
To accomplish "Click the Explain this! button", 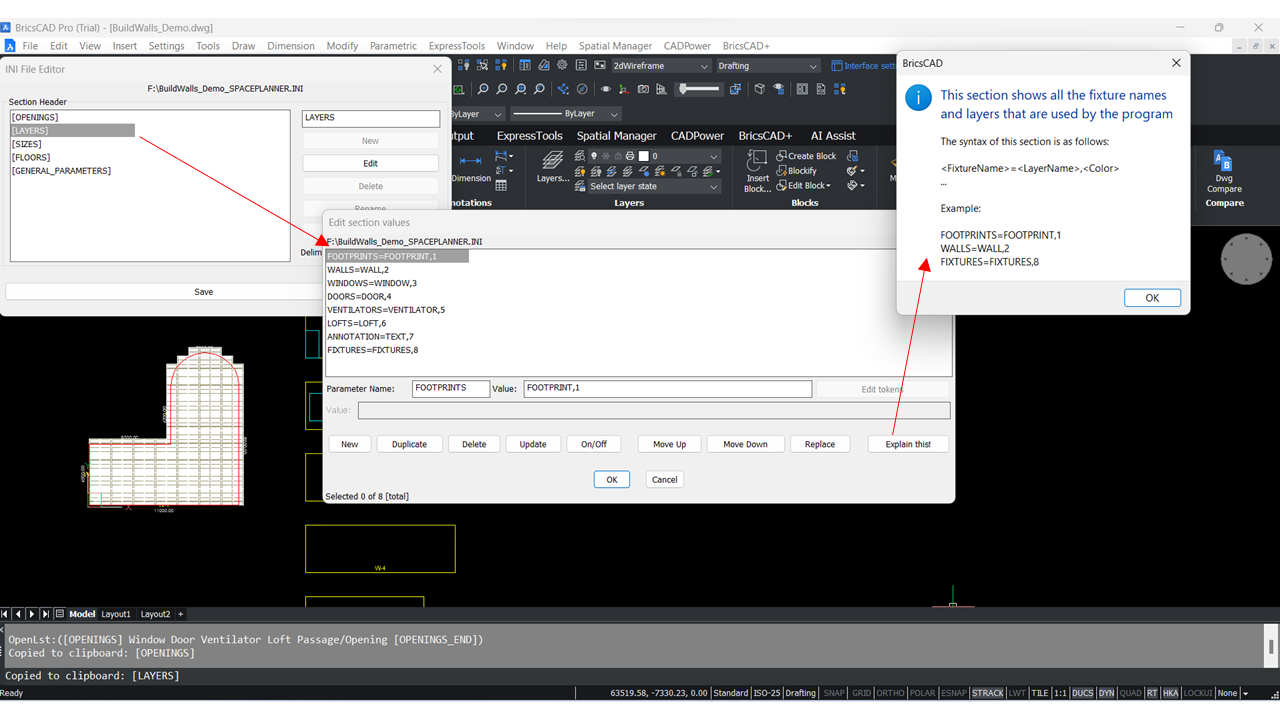I will click(x=907, y=443).
